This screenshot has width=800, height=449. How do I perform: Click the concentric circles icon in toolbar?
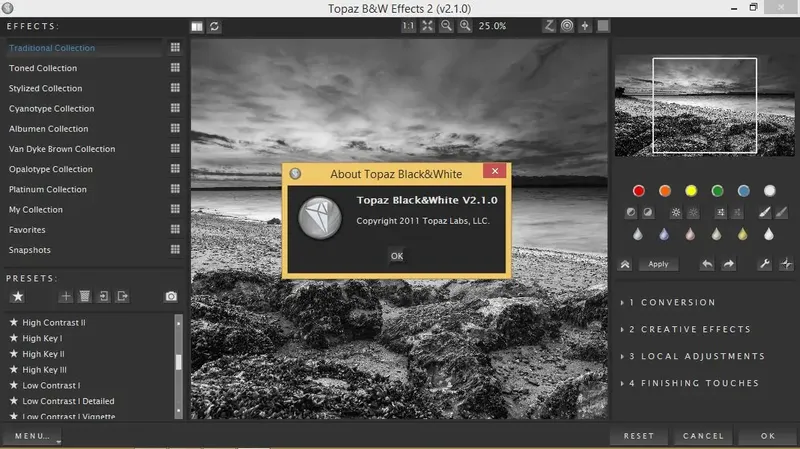pos(567,26)
